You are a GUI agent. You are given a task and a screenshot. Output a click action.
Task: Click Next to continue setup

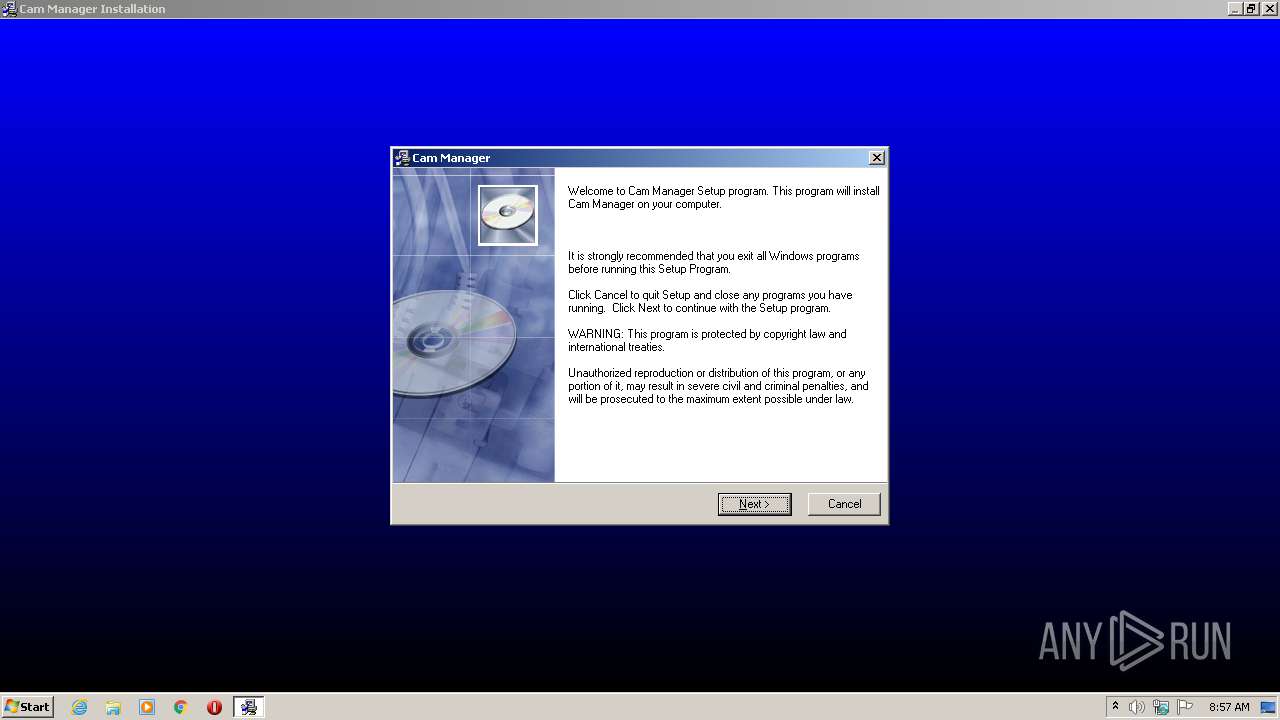(754, 504)
